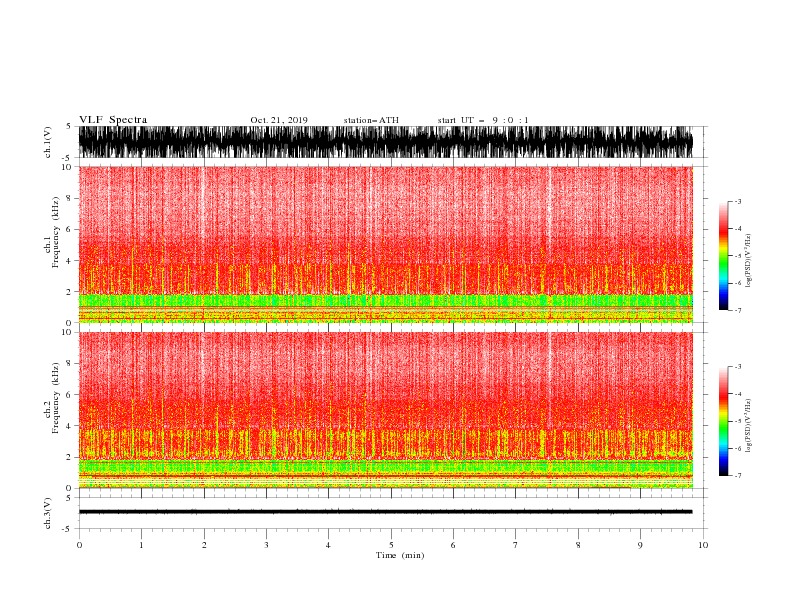792x612 pixels.
Task: Click the '10' tick on time axis
Action: 703,545
